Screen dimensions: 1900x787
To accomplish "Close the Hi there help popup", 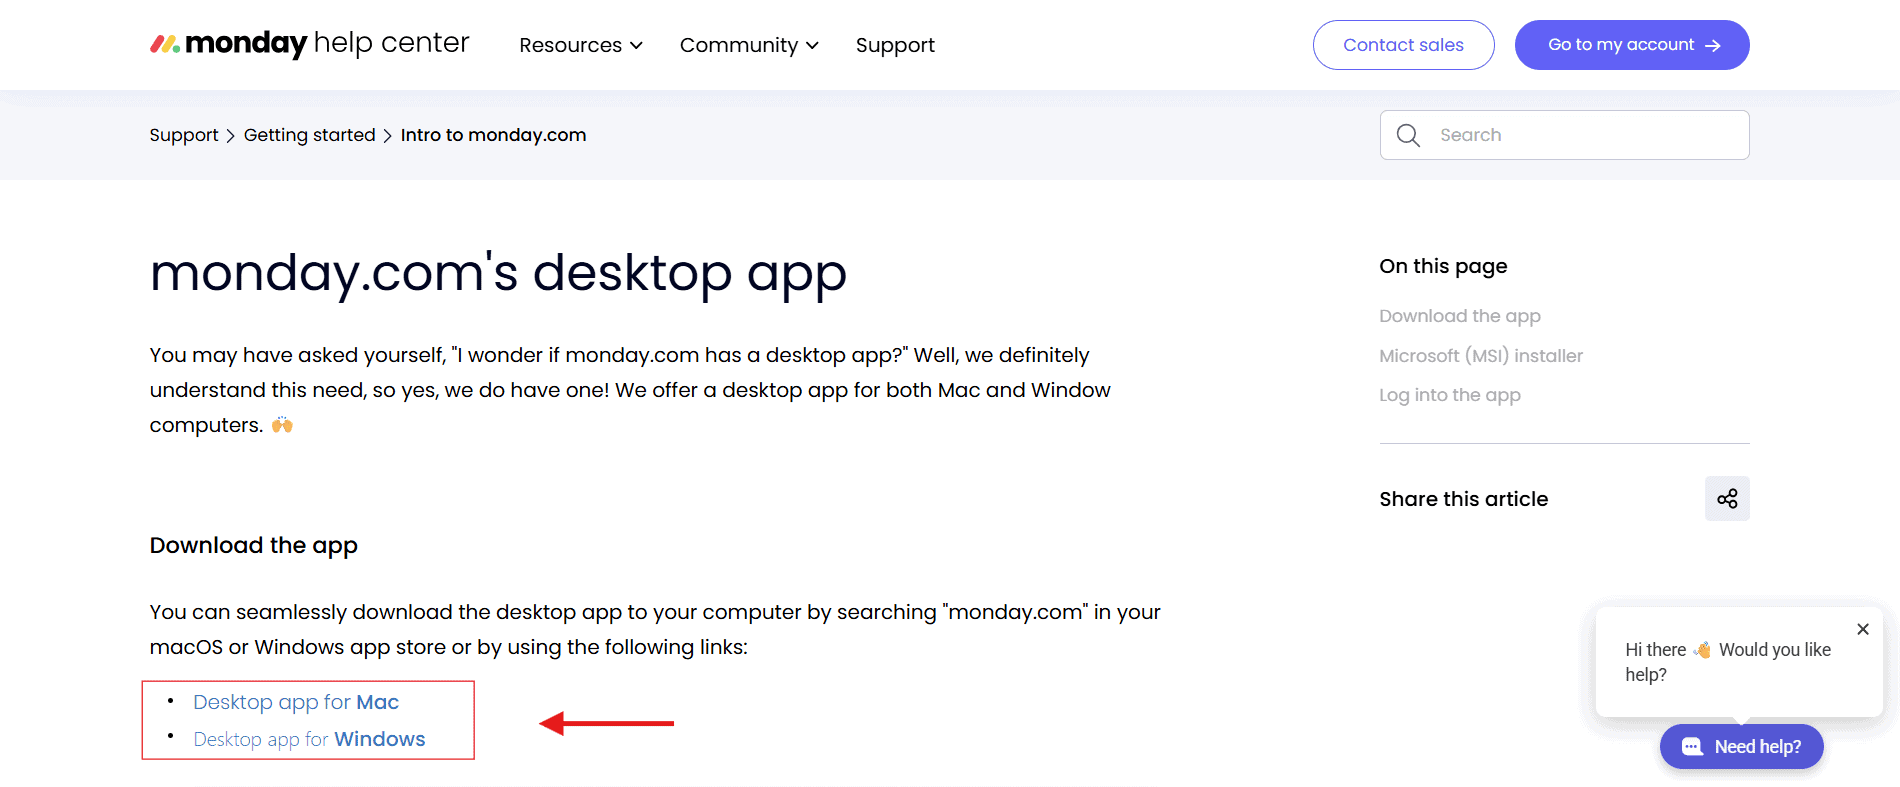I will pos(1863,629).
